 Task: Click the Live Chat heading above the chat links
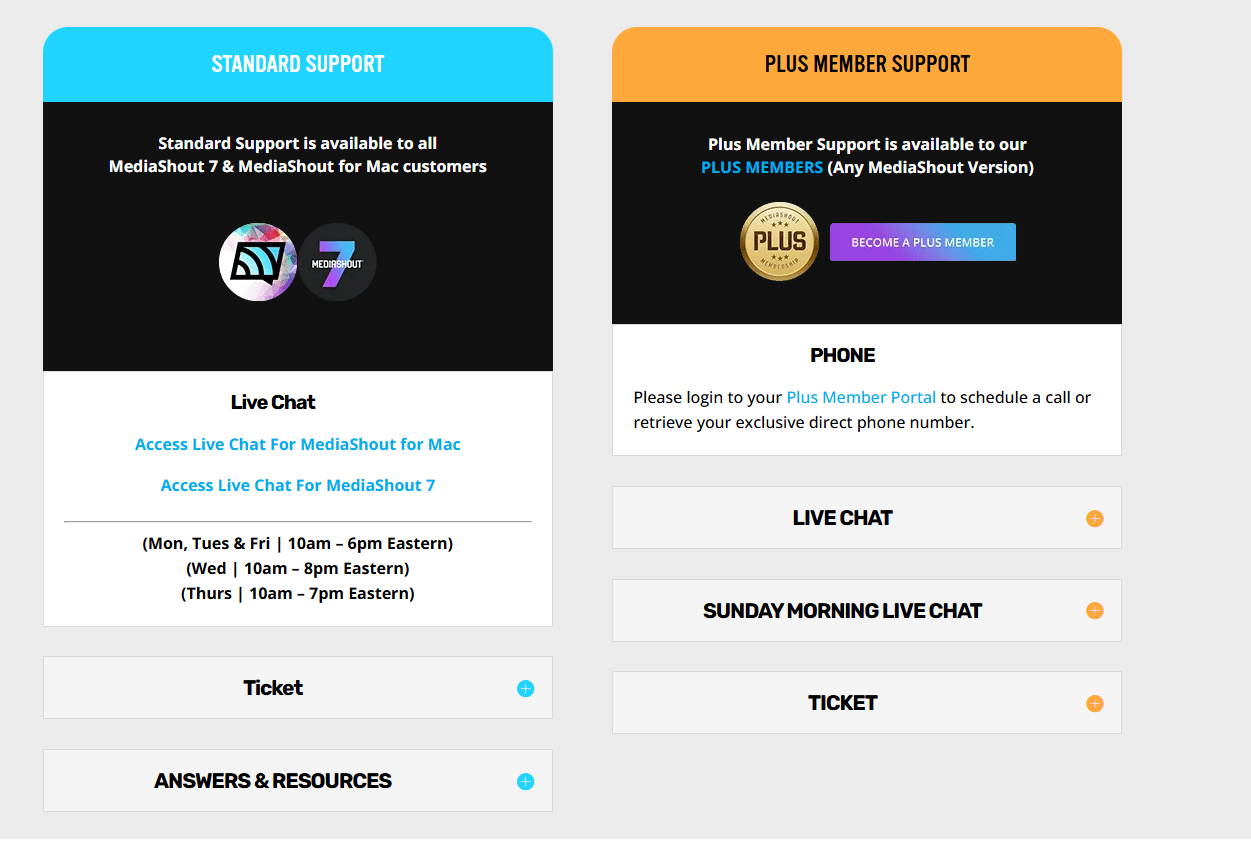[272, 401]
